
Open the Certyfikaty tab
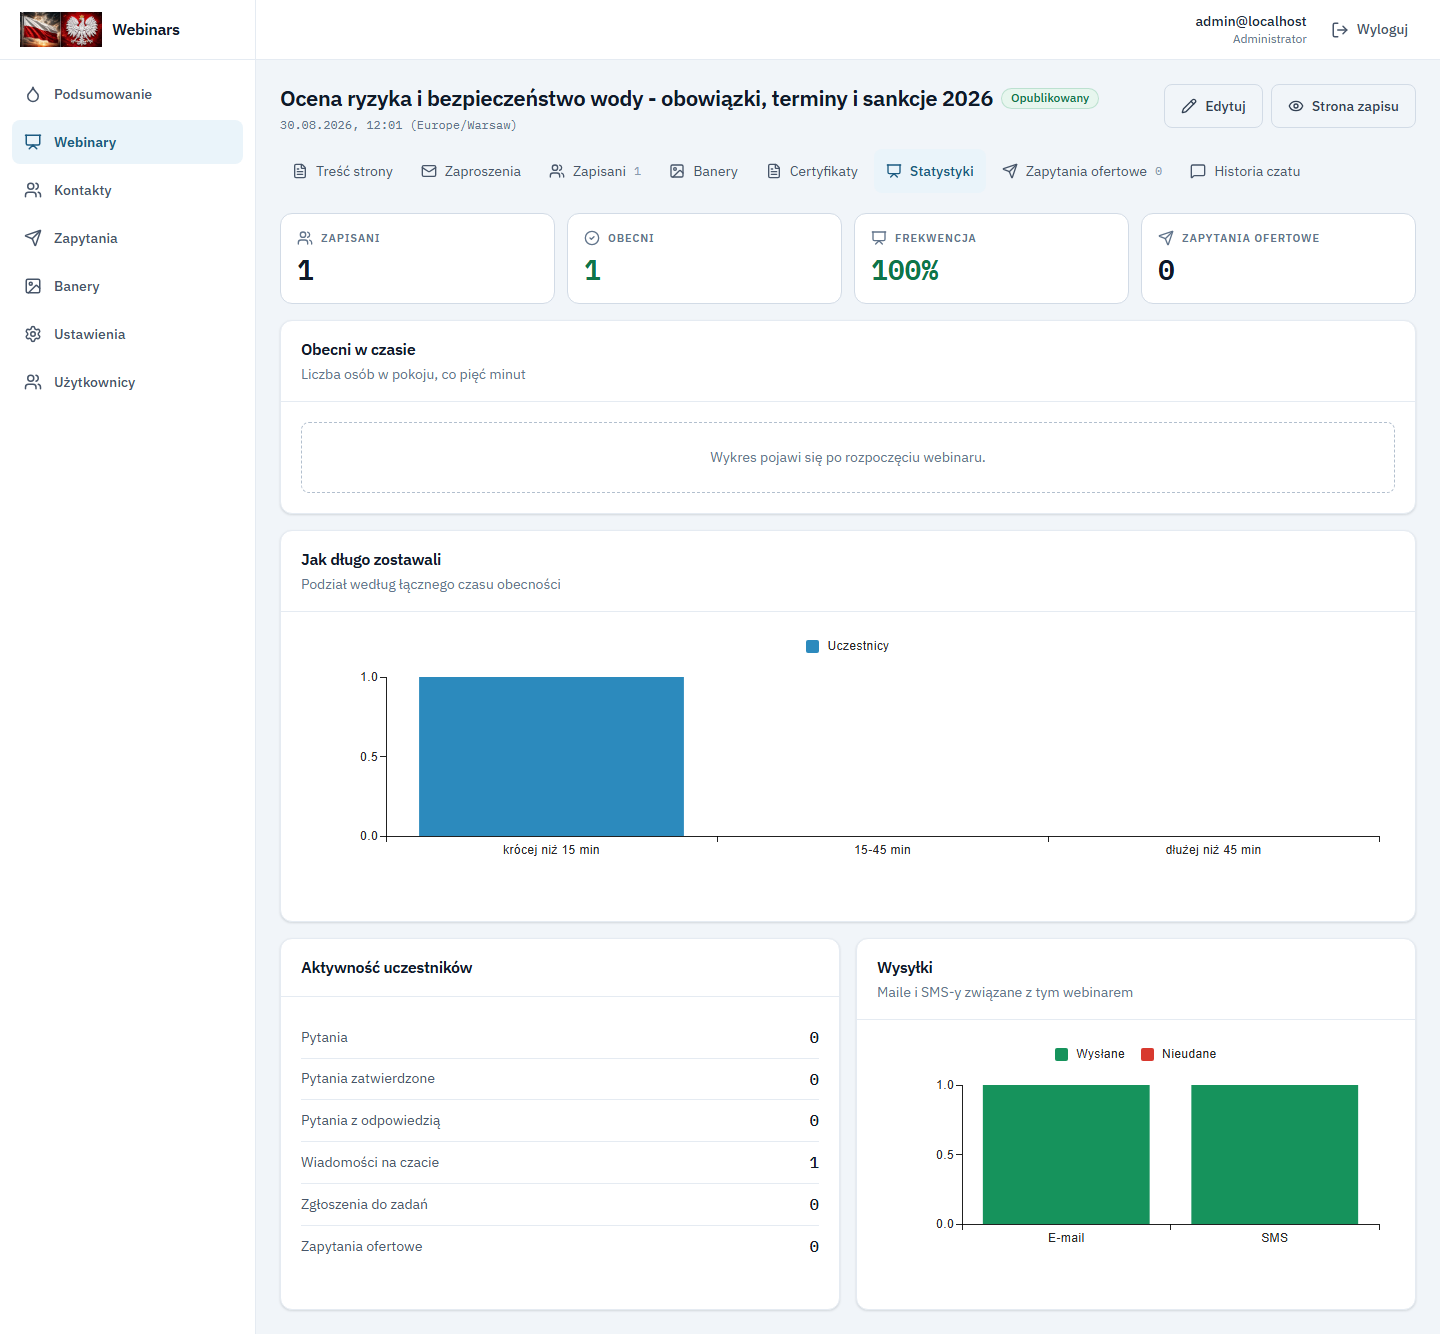(x=812, y=171)
